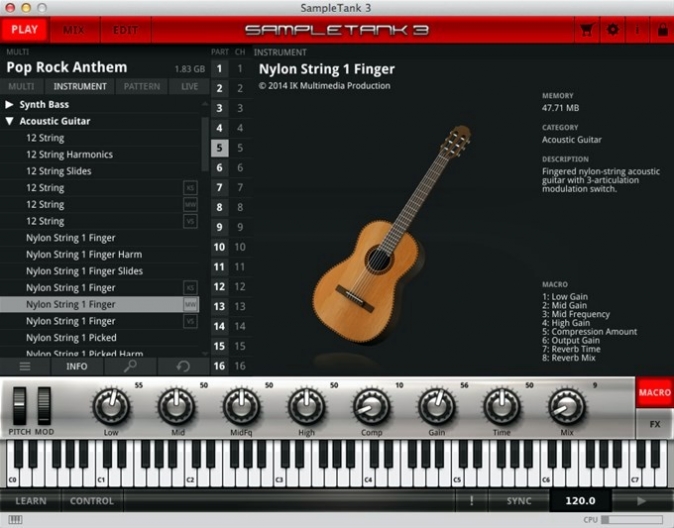Open the MULTI browser tab

pos(21,86)
